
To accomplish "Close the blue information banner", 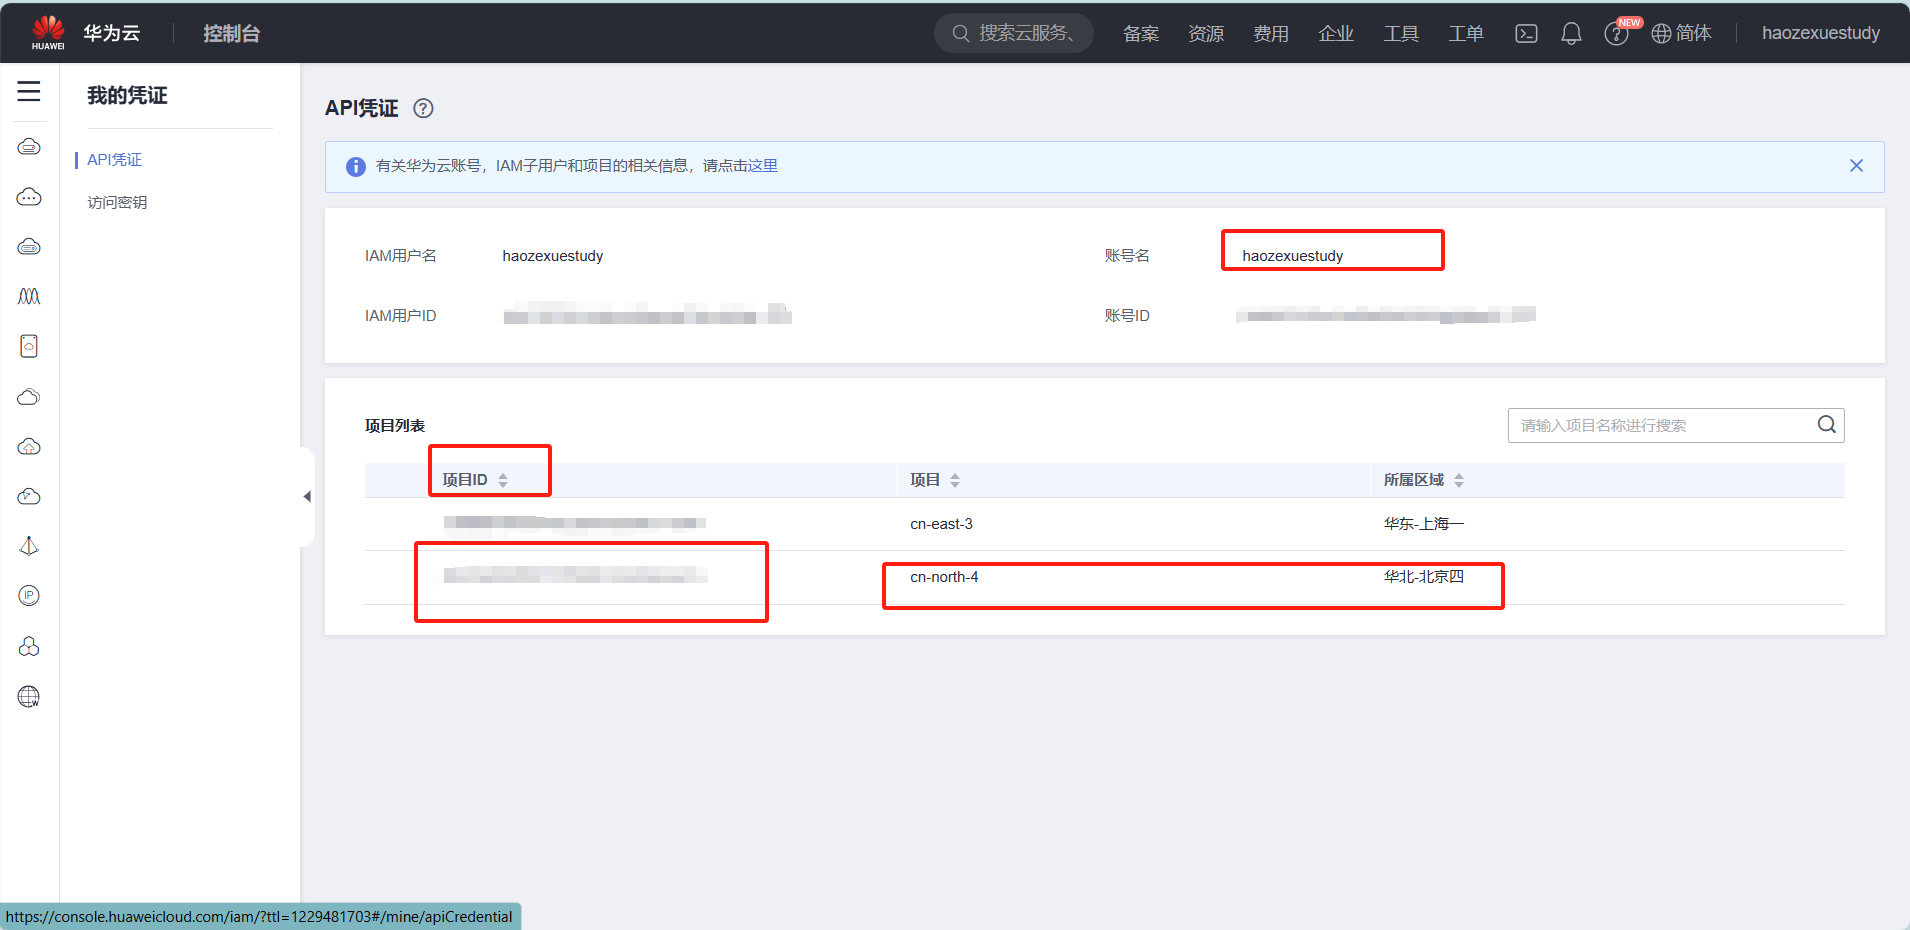I will 1856,166.
